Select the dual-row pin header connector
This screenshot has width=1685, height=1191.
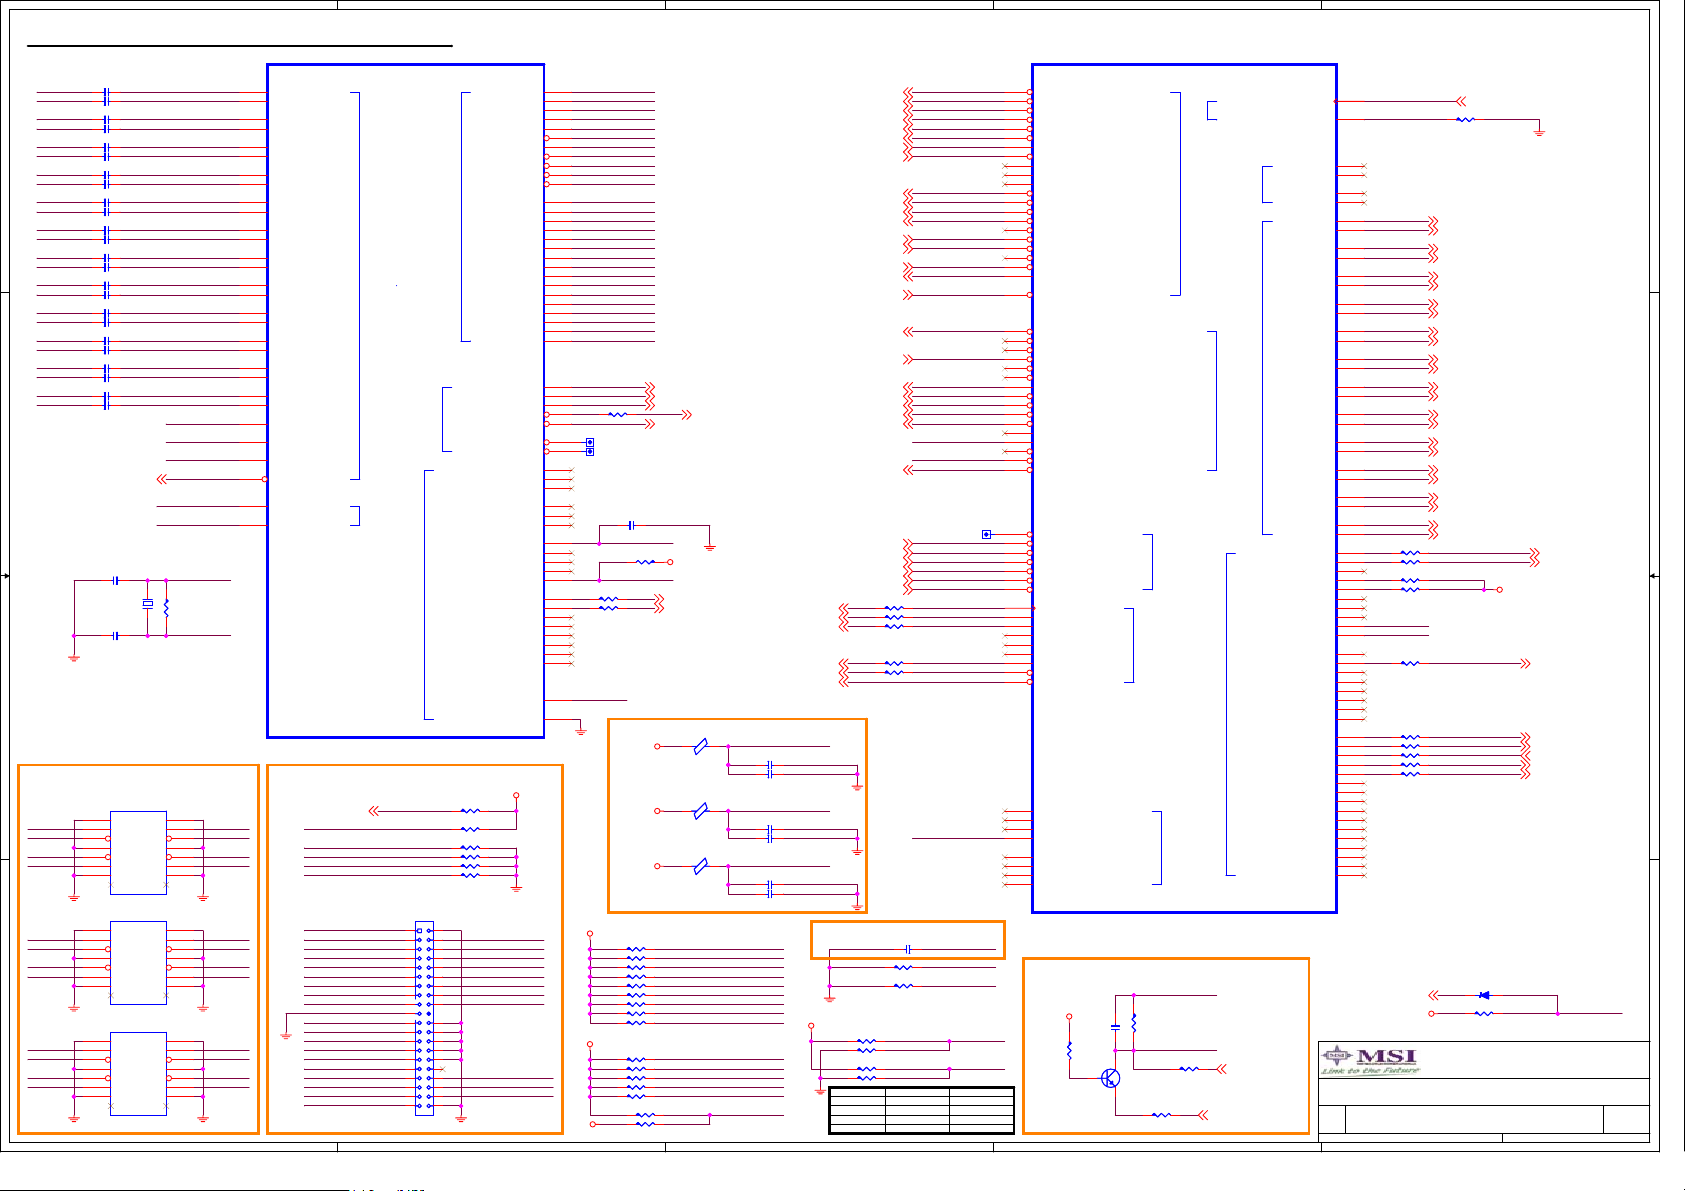pos(424,1018)
